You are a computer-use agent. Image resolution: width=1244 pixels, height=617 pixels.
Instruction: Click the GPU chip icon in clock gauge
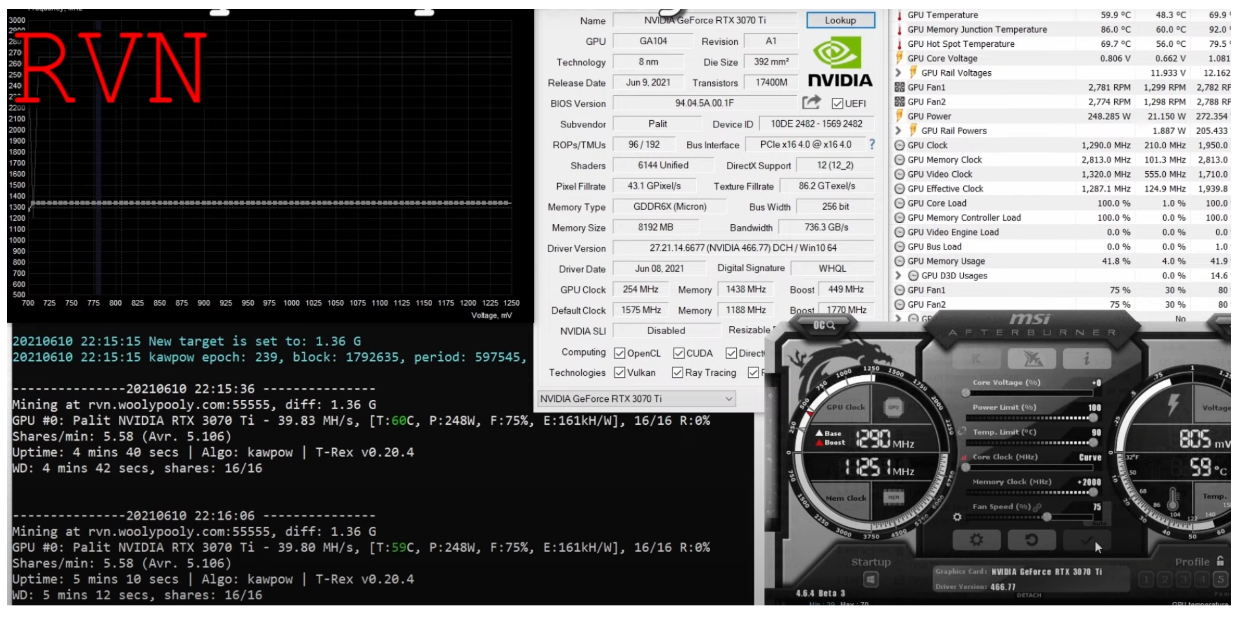coord(894,407)
